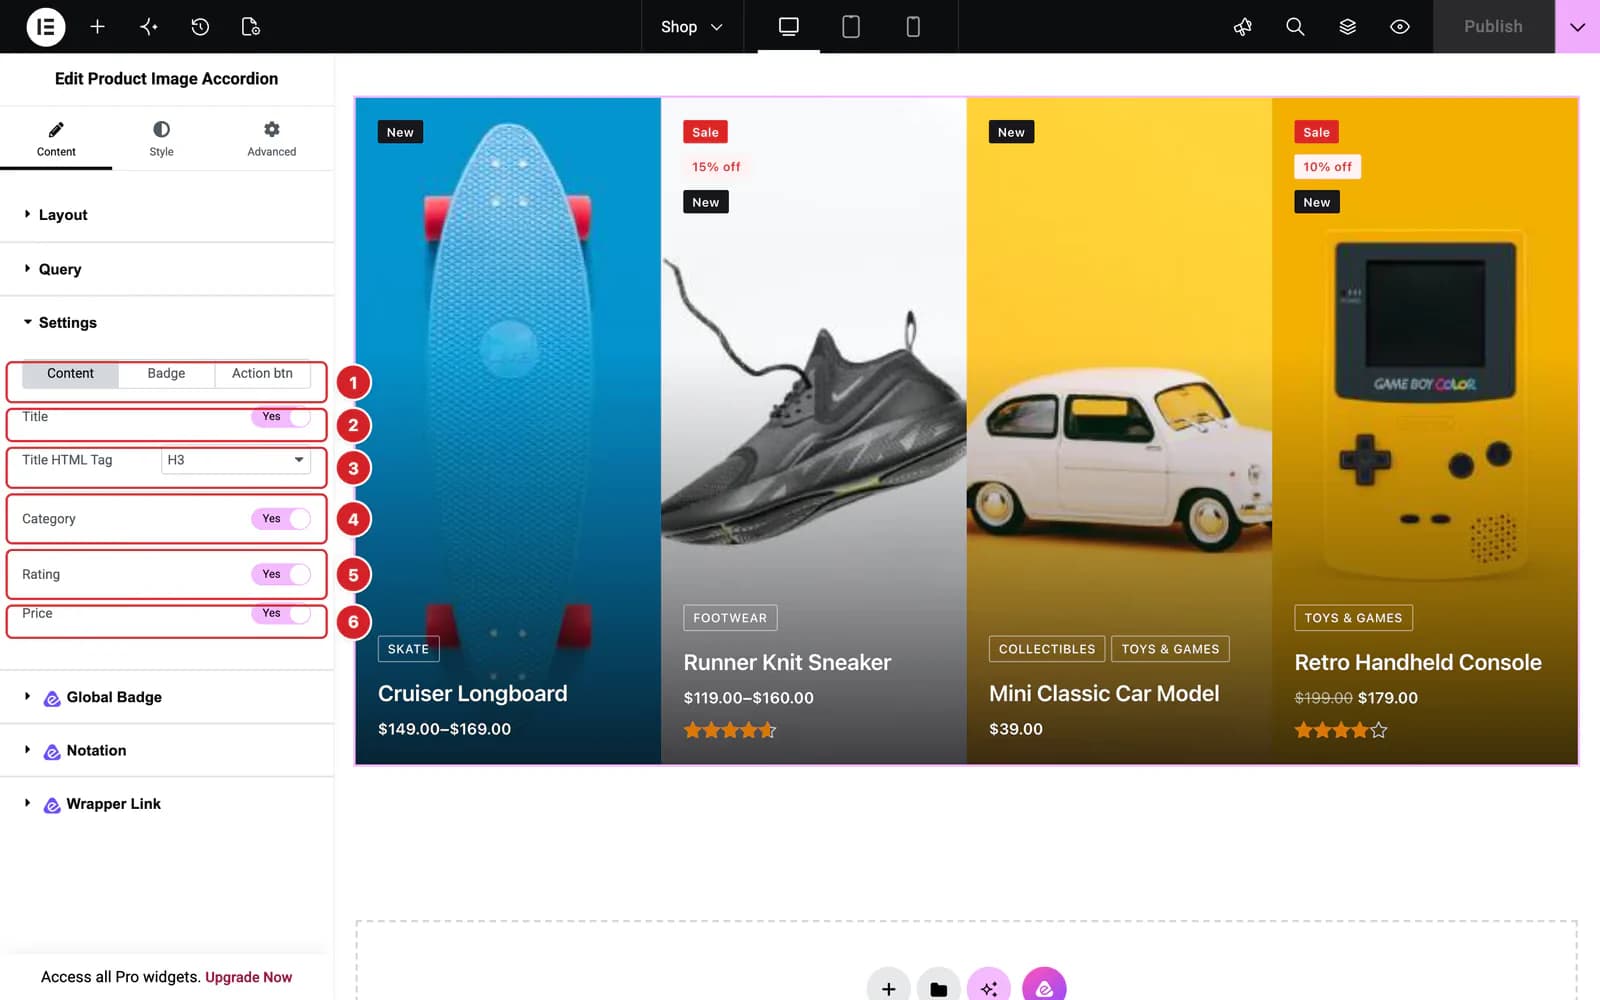
Task: Expand the Global Badge section
Action: (x=166, y=697)
